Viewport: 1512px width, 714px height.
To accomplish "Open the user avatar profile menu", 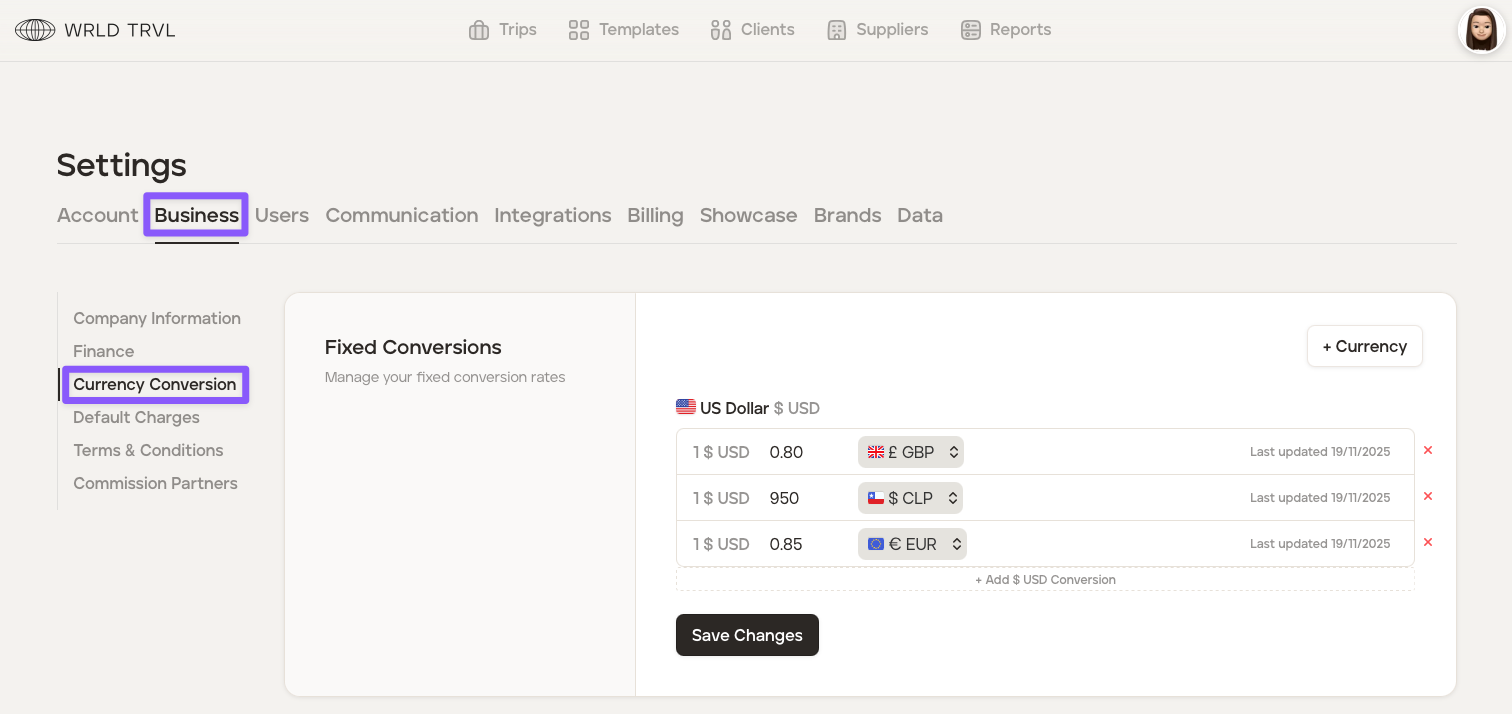I will tap(1481, 30).
